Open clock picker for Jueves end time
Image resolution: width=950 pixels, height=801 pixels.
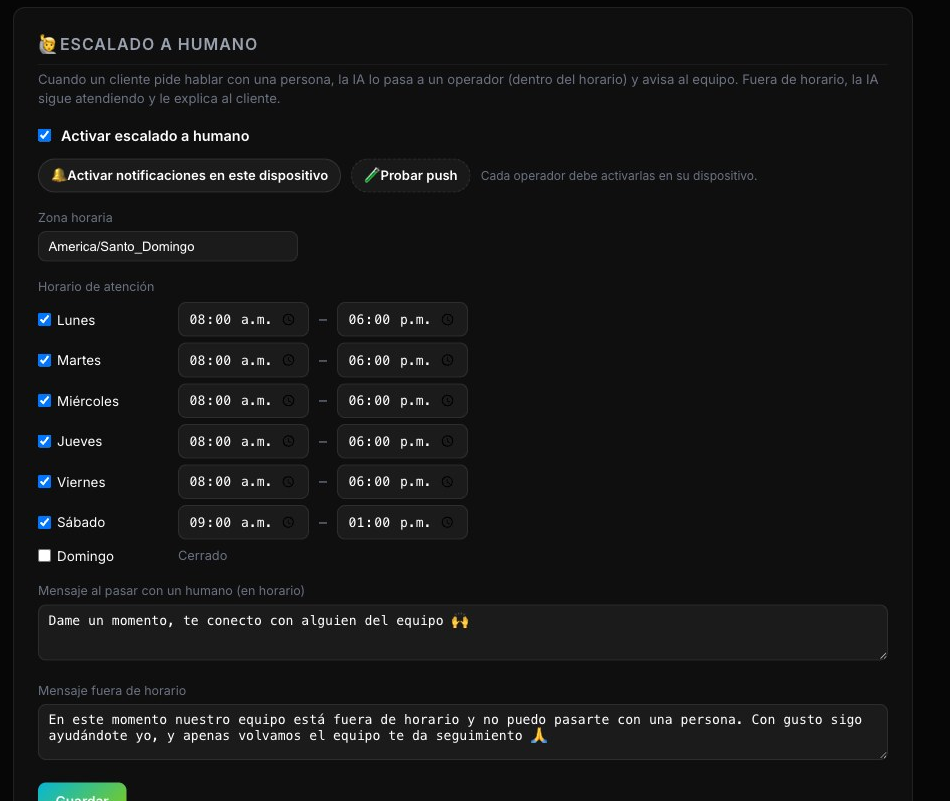(447, 441)
